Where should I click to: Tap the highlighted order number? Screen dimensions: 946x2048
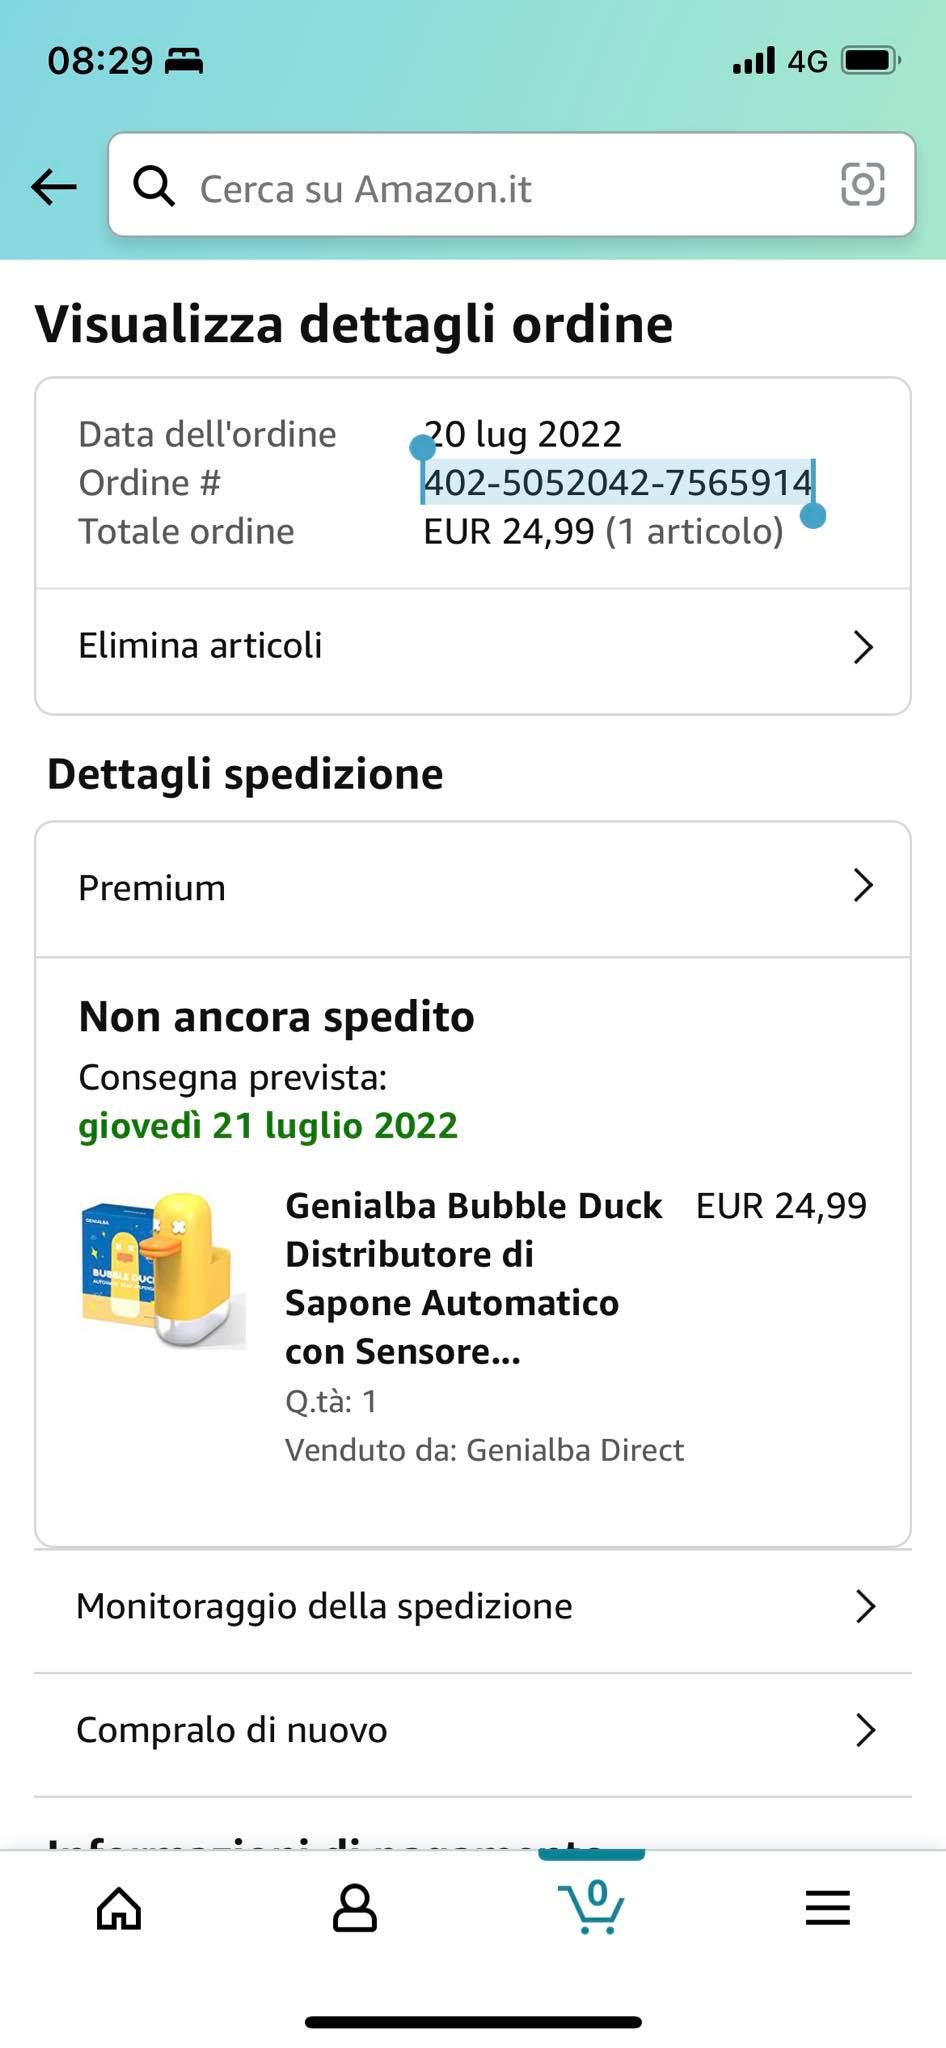click(617, 483)
